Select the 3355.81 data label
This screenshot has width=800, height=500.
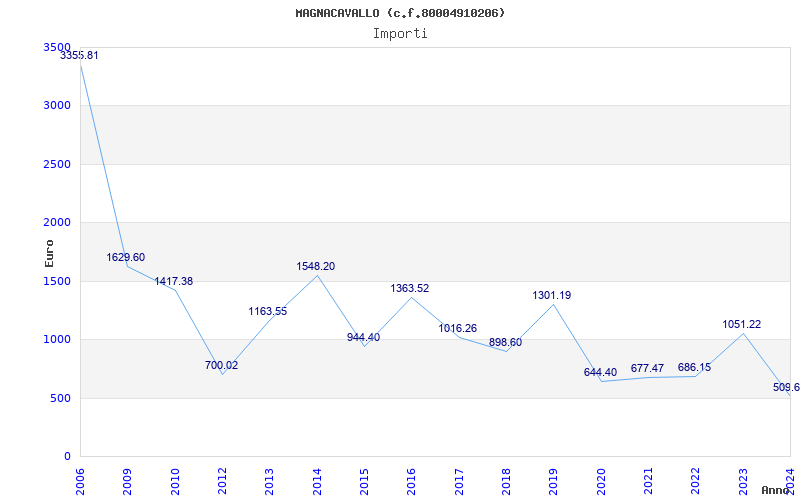coord(79,56)
